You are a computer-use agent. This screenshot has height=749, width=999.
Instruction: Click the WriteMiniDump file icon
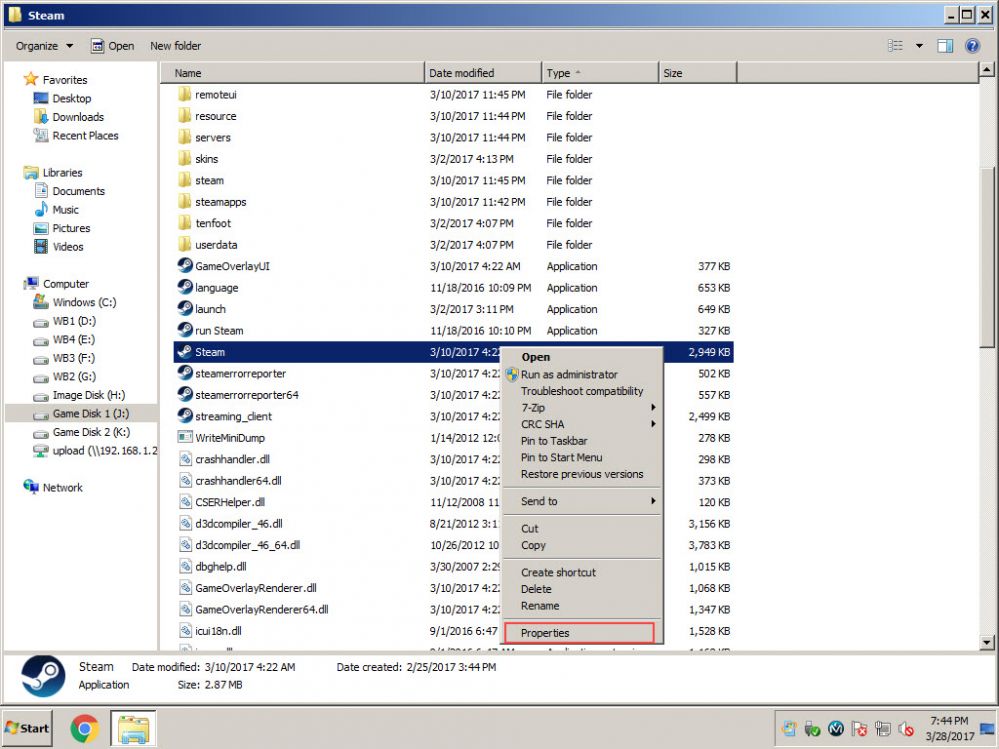pyautogui.click(x=185, y=438)
